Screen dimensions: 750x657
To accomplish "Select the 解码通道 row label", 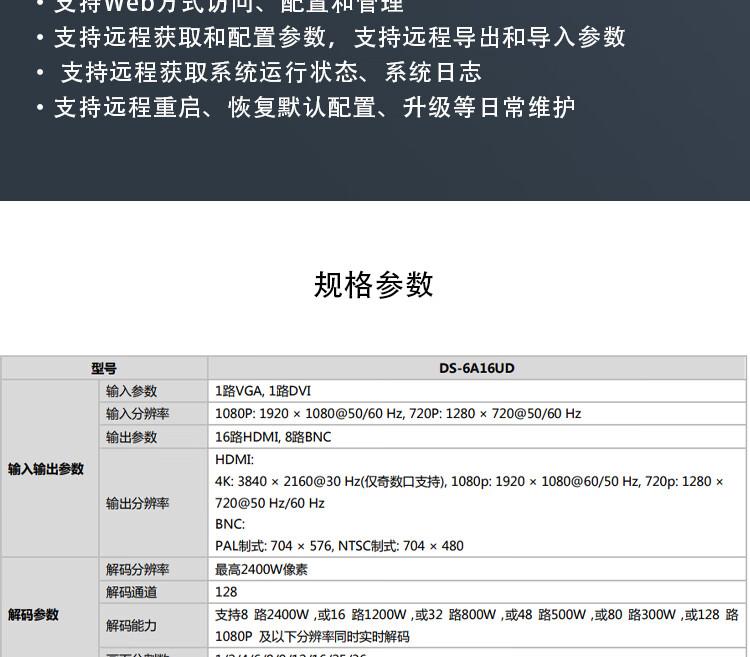I will (131, 592).
